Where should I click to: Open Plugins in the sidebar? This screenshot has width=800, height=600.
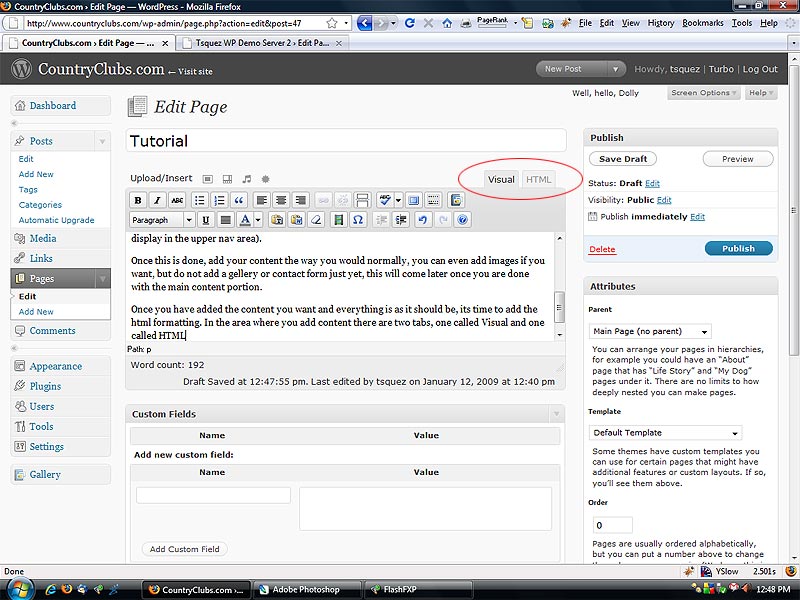click(x=45, y=386)
